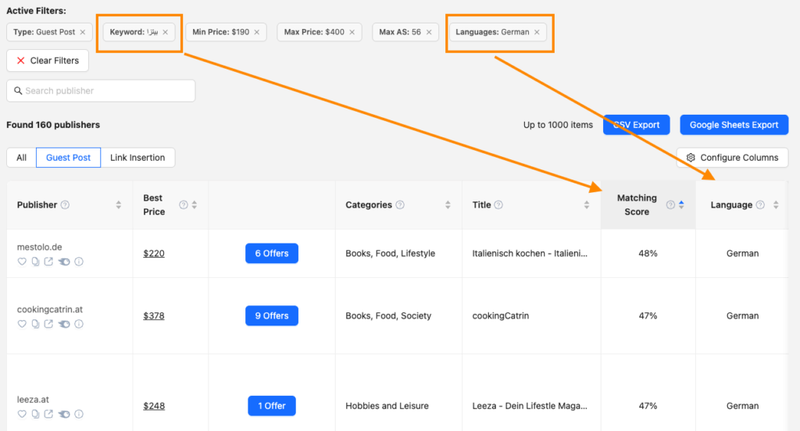Click the info icon under mestolo.de
The image size is (800, 431).
[79, 262]
